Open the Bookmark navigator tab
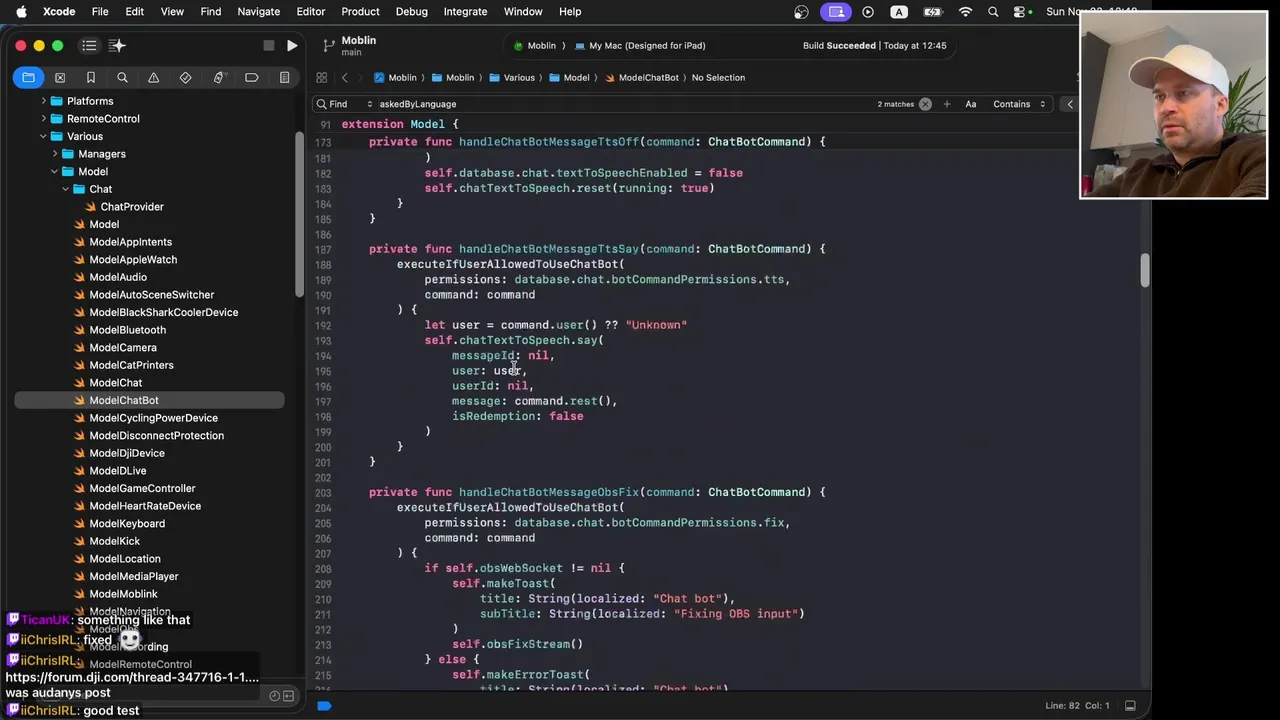The height and width of the screenshot is (720, 1280). pos(90,77)
